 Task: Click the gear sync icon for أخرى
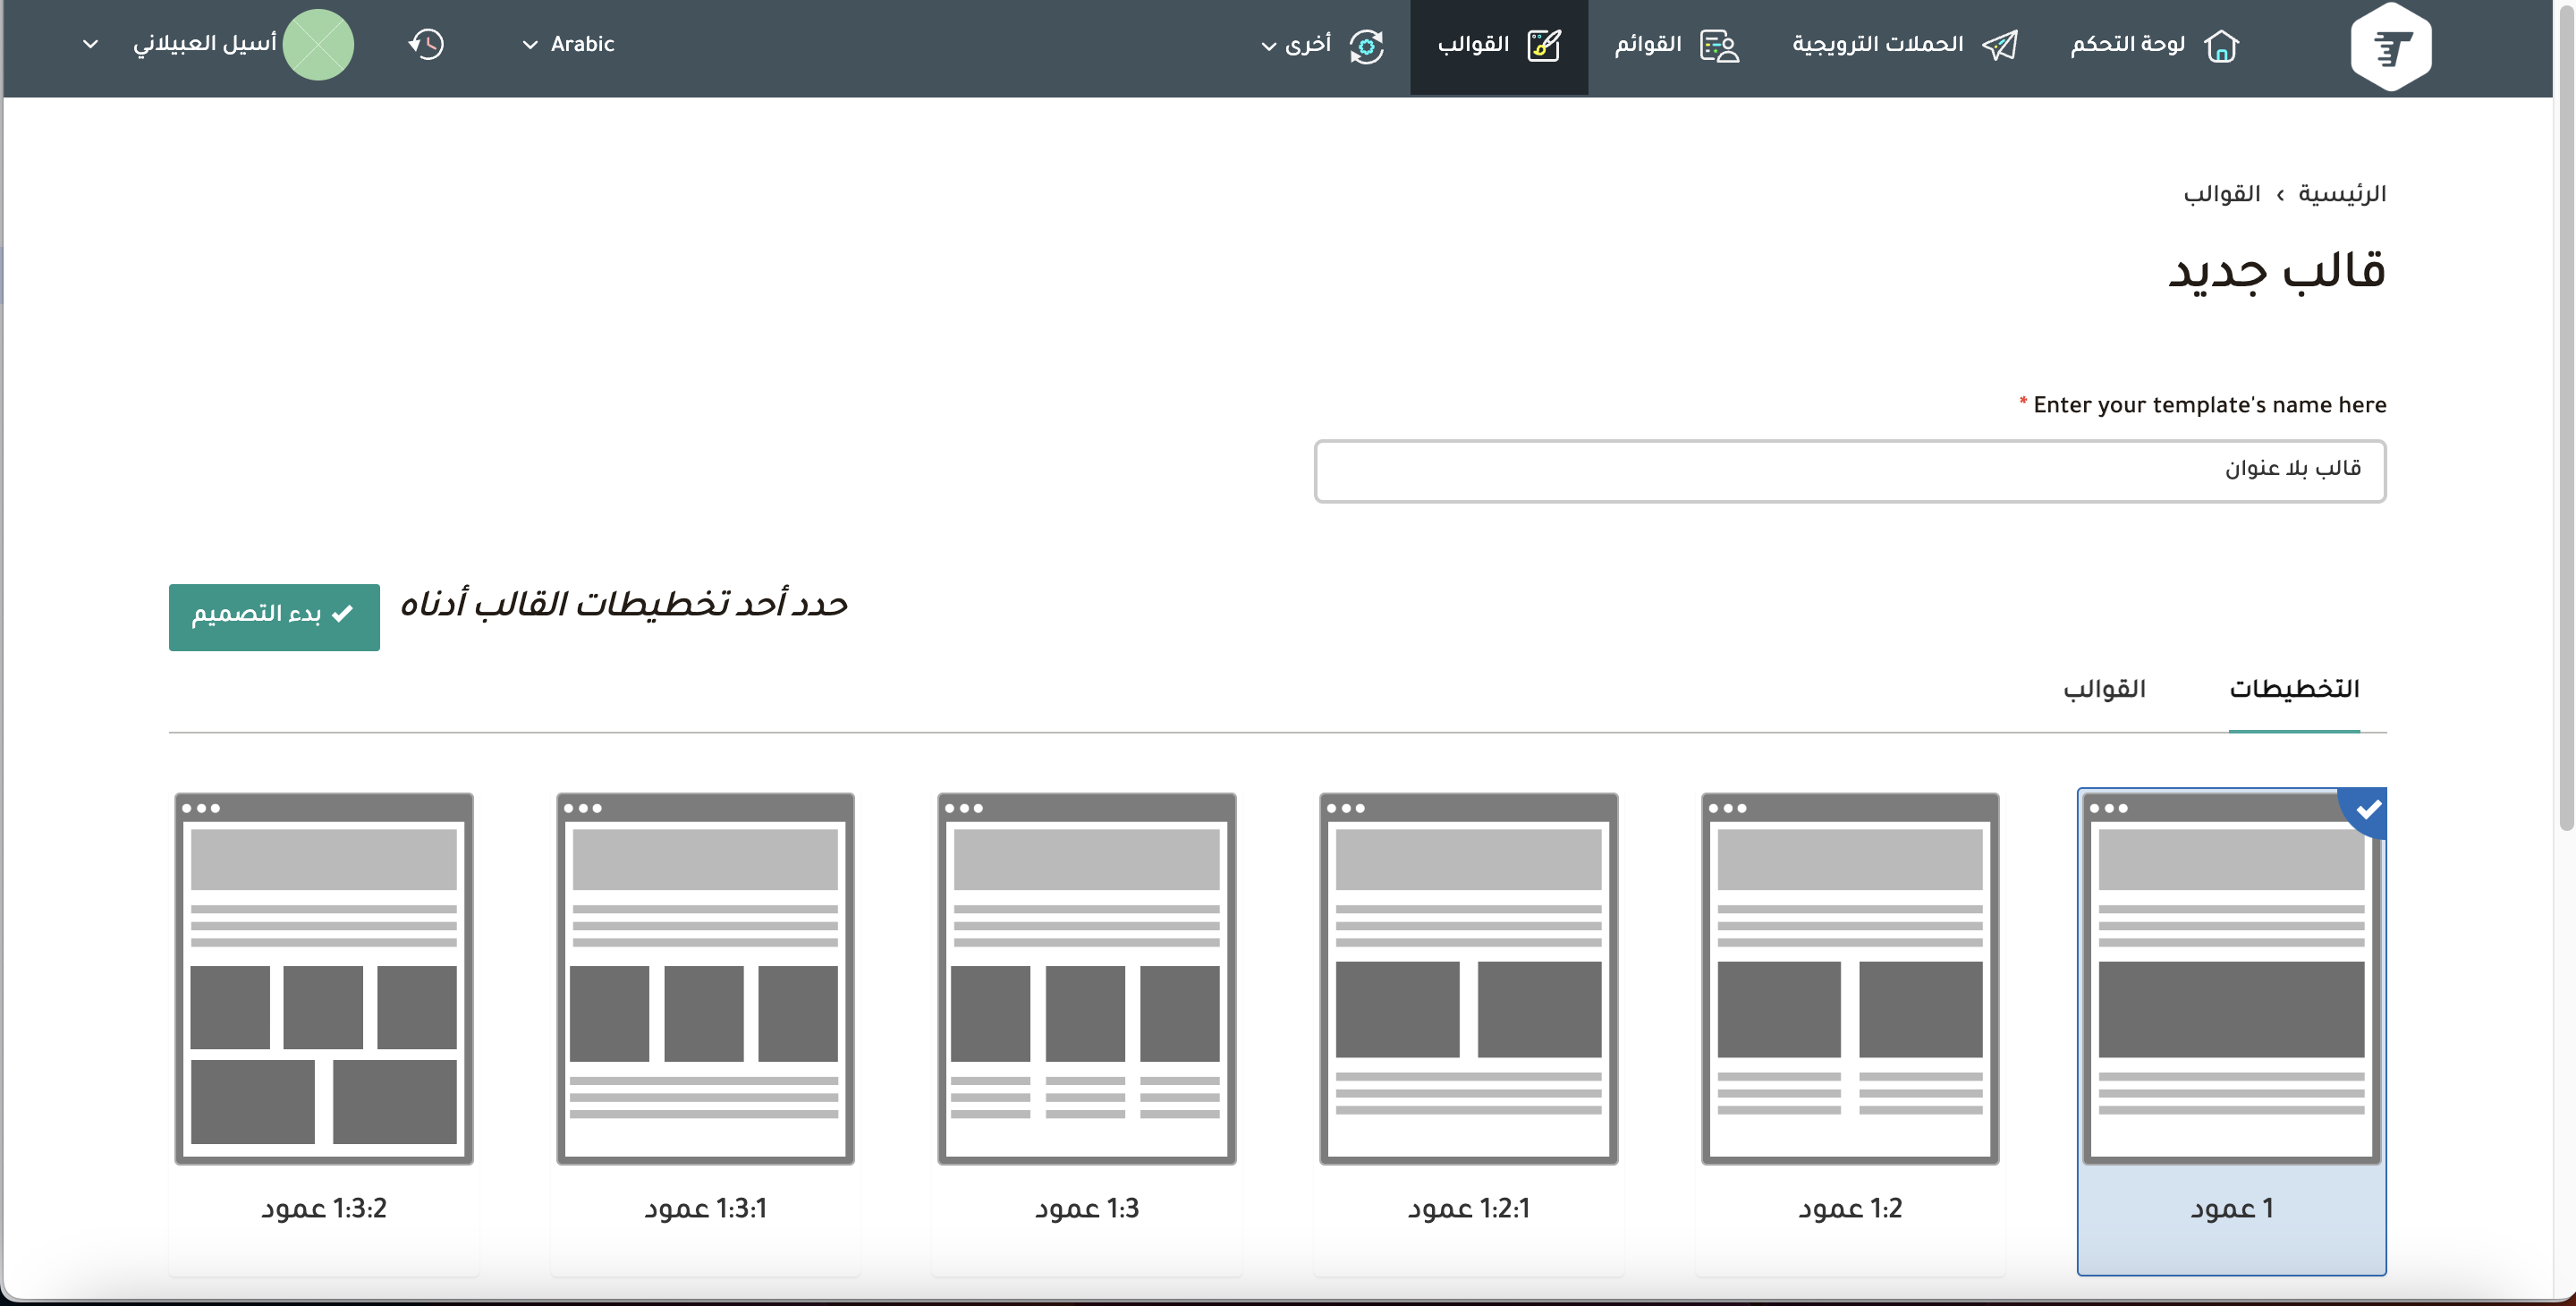click(1366, 46)
